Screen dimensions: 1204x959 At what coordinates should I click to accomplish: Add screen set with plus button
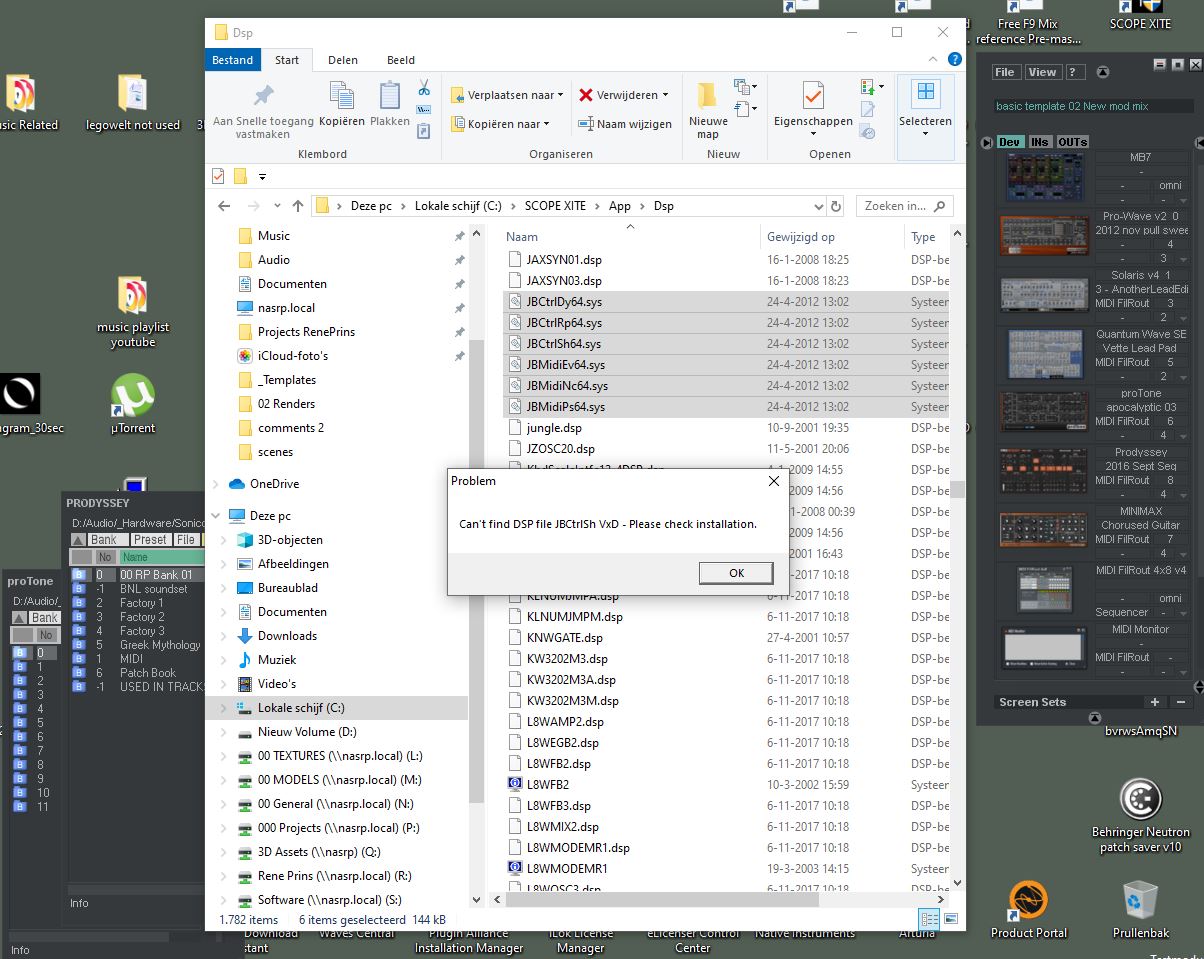1154,702
